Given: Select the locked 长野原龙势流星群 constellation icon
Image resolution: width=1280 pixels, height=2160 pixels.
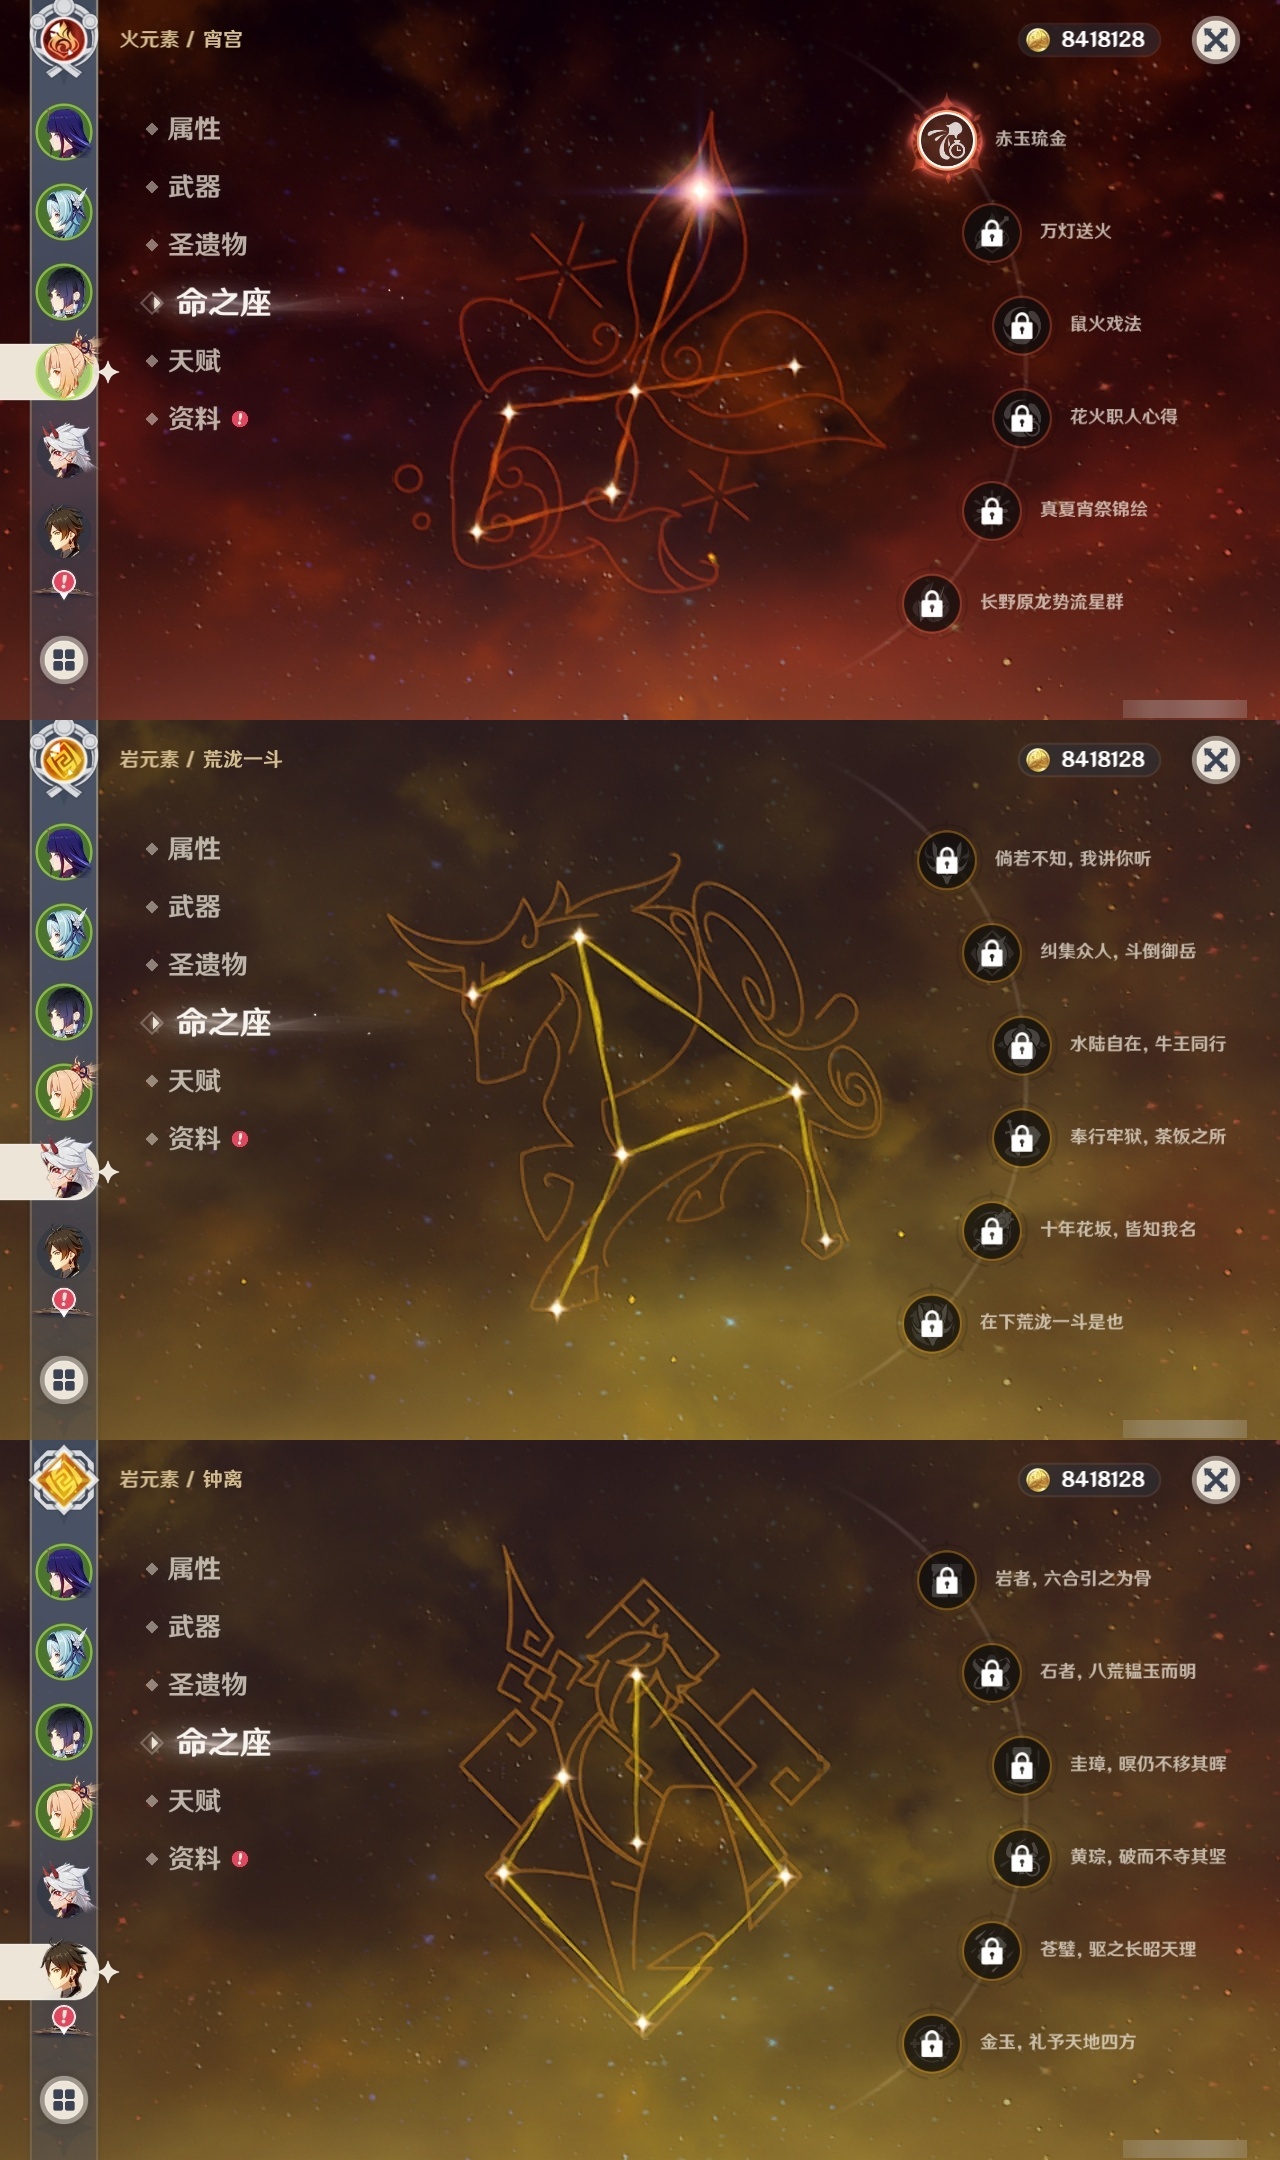Looking at the screenshot, I should click(x=932, y=603).
